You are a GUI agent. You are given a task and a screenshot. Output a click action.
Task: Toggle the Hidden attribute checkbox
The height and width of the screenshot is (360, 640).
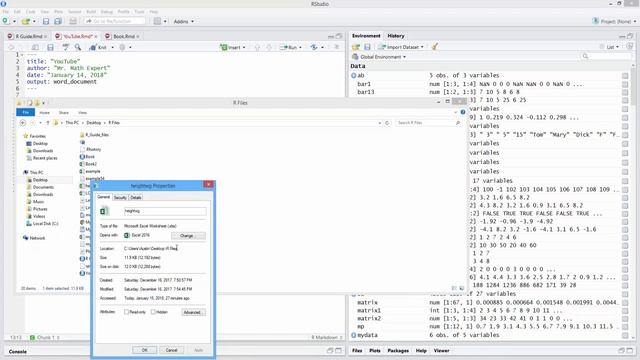coord(153,312)
